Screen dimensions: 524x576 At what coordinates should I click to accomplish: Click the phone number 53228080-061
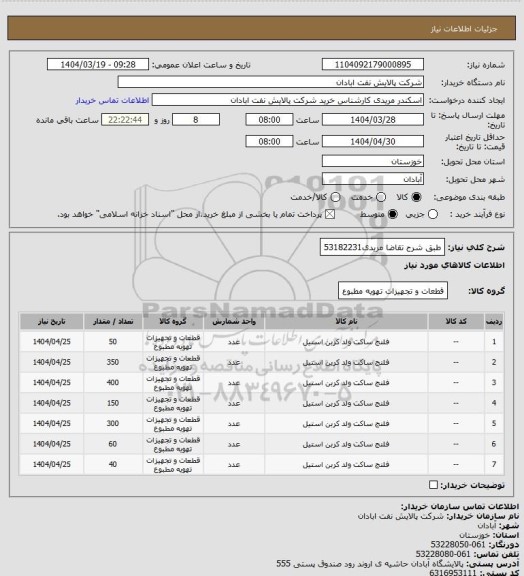point(443,554)
